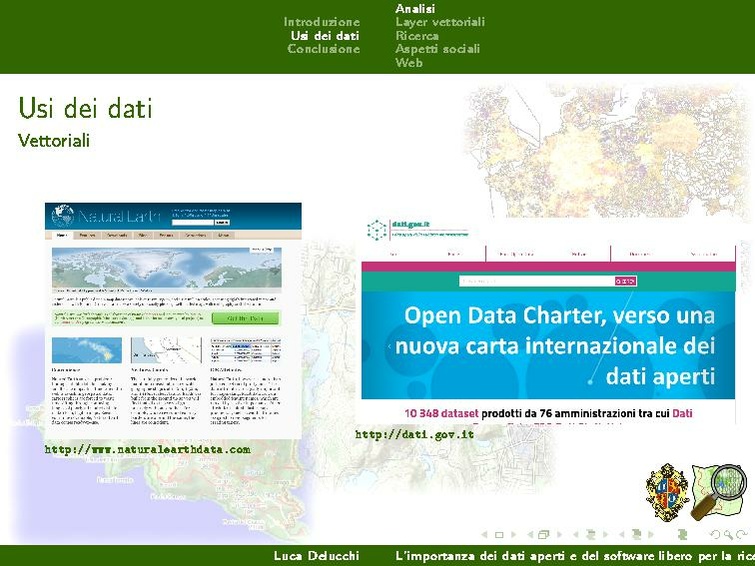Click the go forward curved arrow
The image size is (755, 566).
[x=742, y=535]
